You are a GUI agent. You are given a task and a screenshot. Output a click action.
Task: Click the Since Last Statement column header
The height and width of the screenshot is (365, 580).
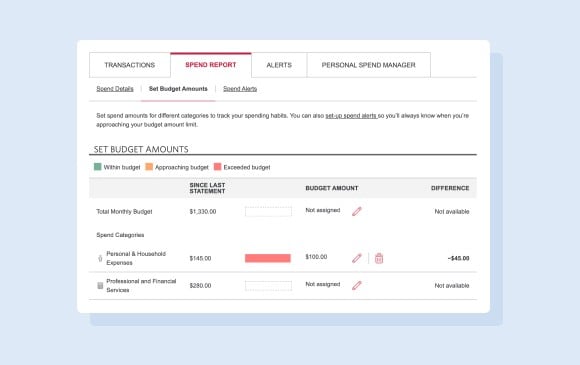point(207,188)
